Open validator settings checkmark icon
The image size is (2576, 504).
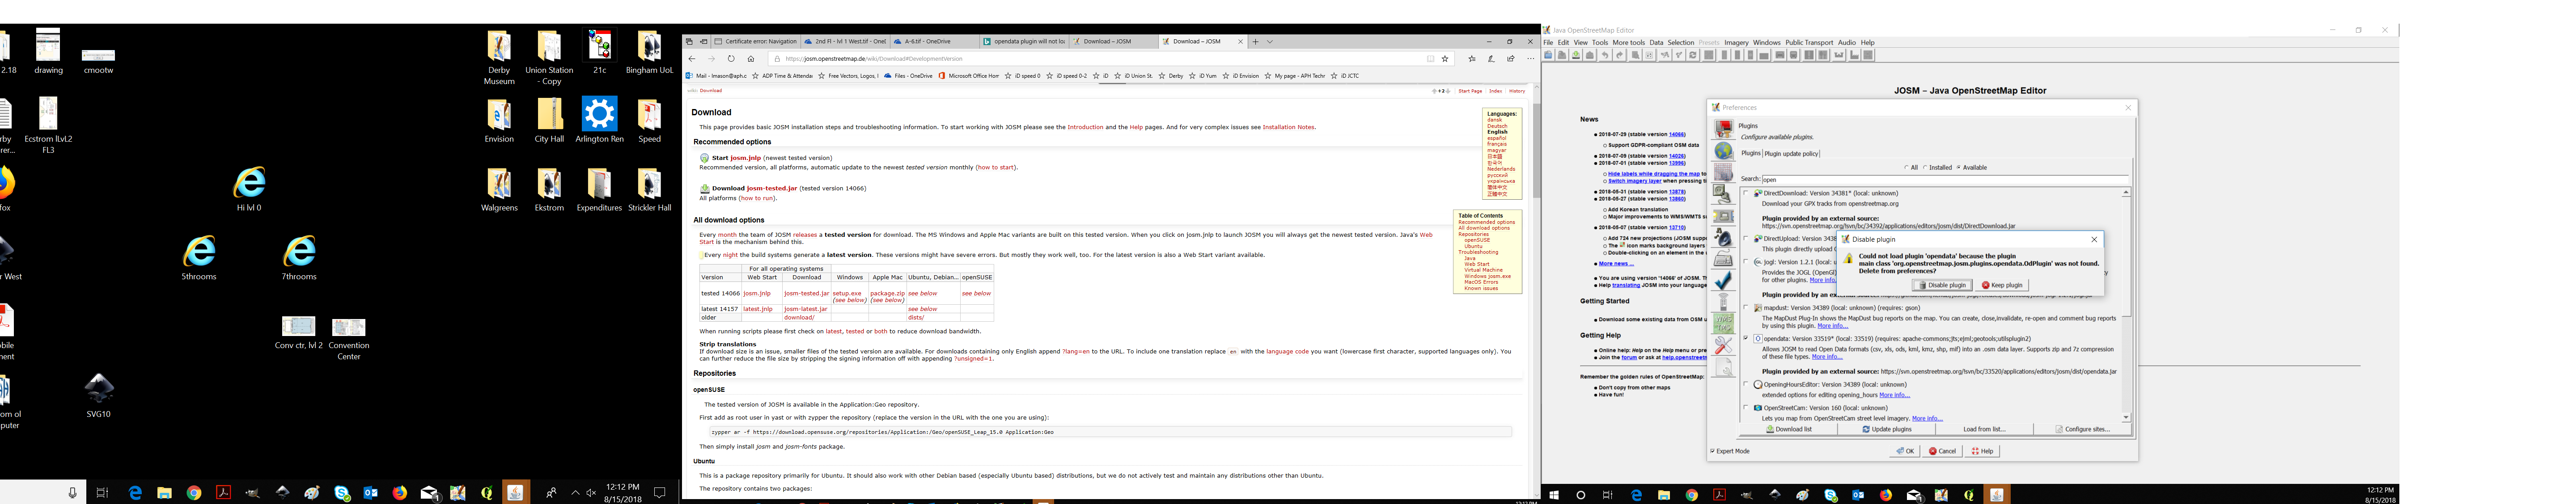coord(1723,281)
